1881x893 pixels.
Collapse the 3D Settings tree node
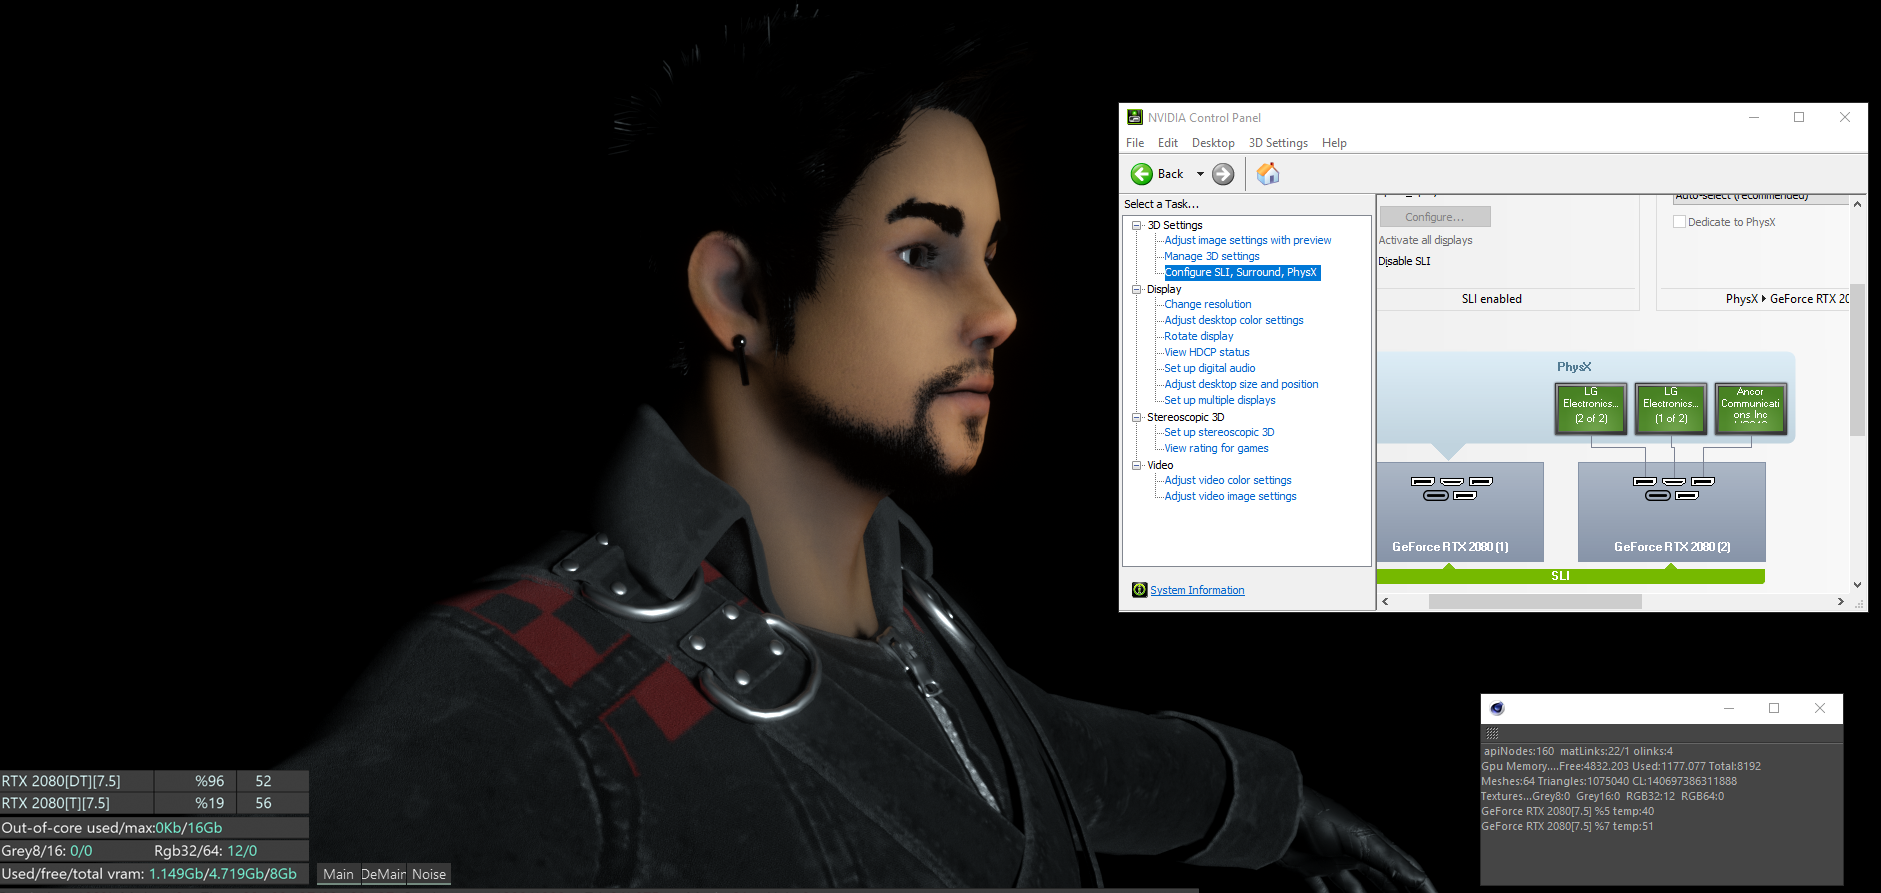tap(1137, 226)
